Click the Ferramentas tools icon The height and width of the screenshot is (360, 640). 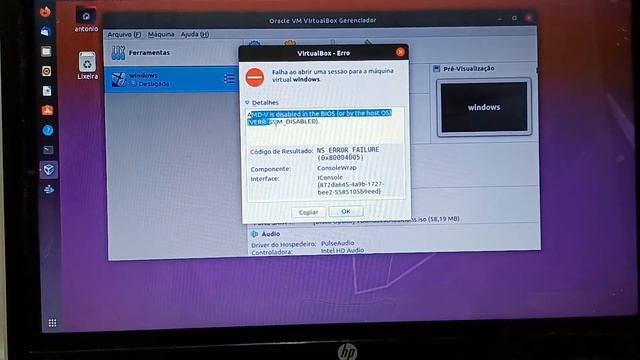tap(118, 53)
